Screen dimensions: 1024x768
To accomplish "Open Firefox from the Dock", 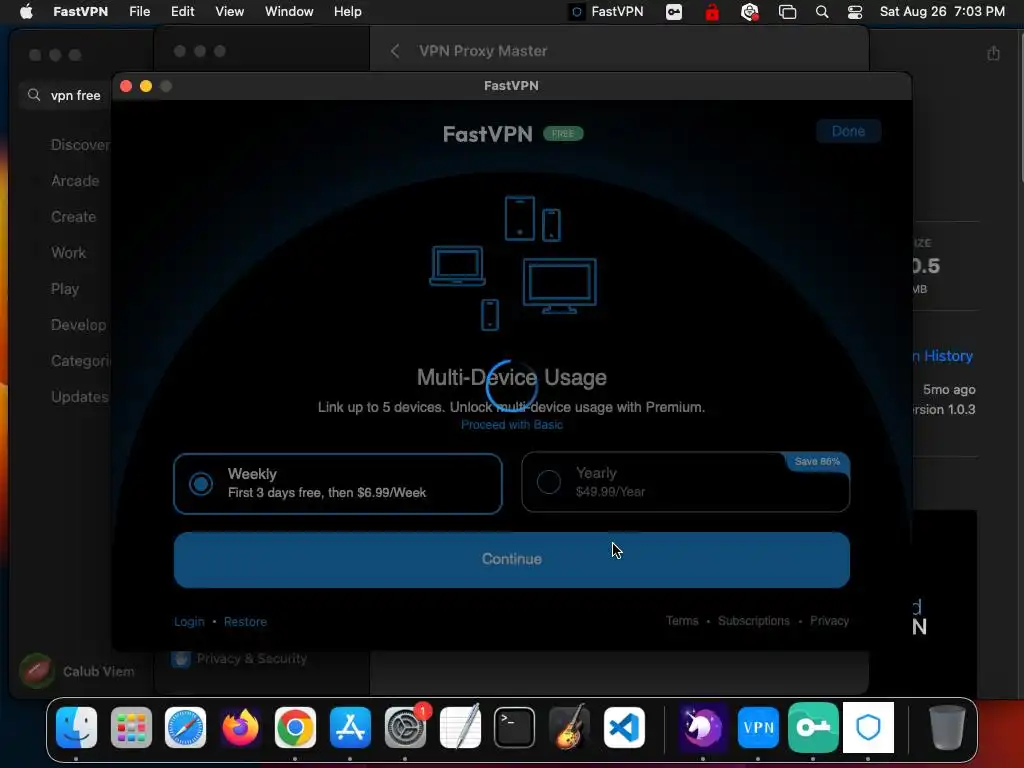I will pyautogui.click(x=240, y=727).
